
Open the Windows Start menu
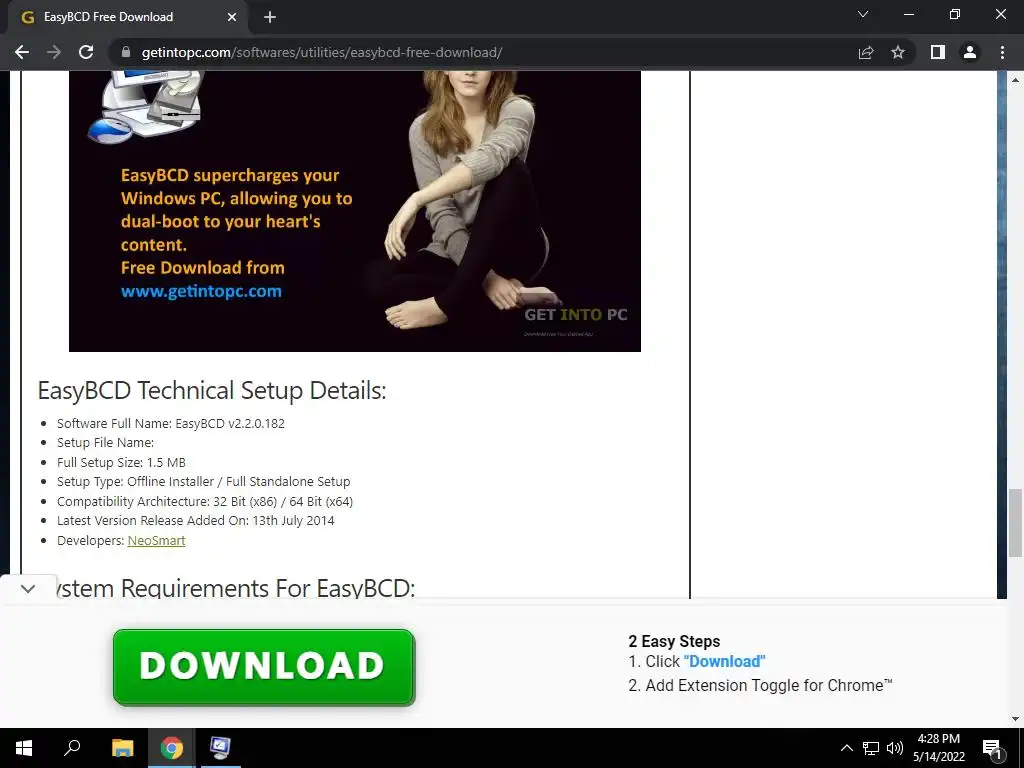click(24, 748)
